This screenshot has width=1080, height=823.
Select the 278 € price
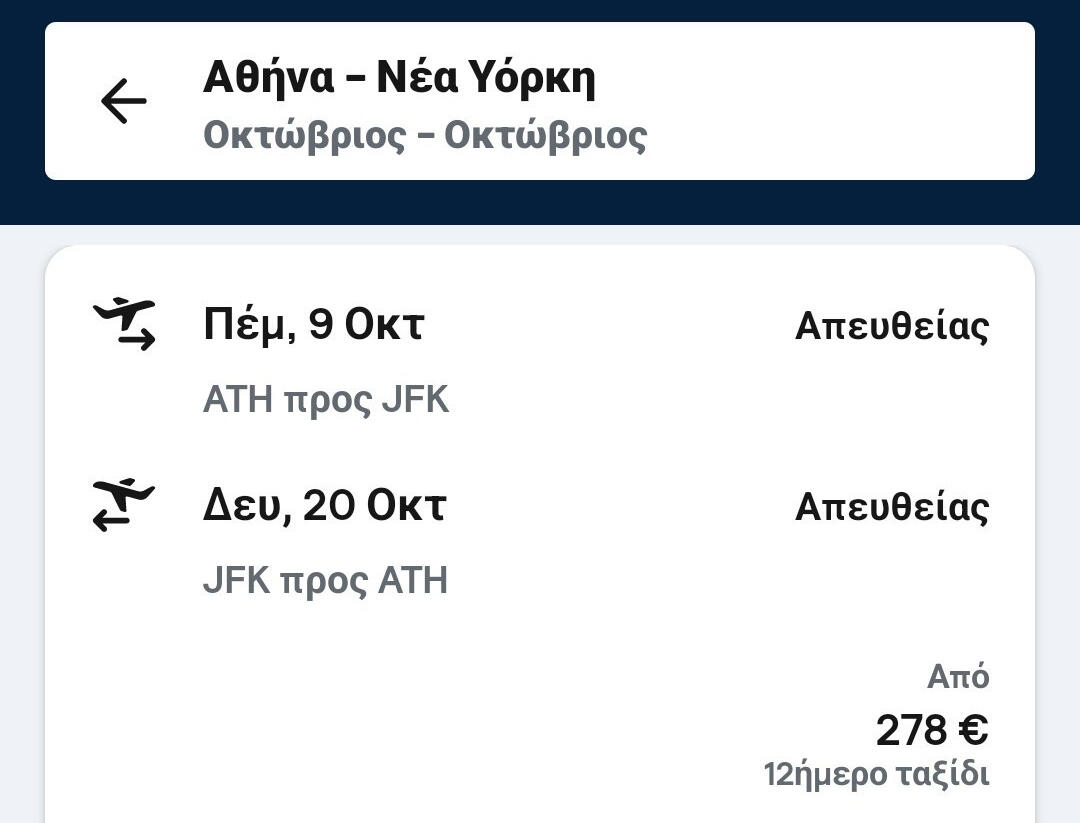click(x=932, y=730)
